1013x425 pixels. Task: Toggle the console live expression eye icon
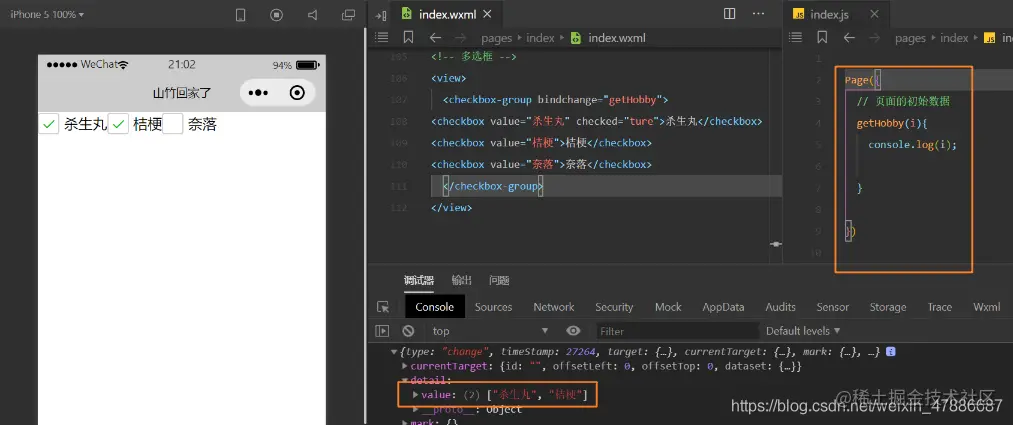pos(573,331)
